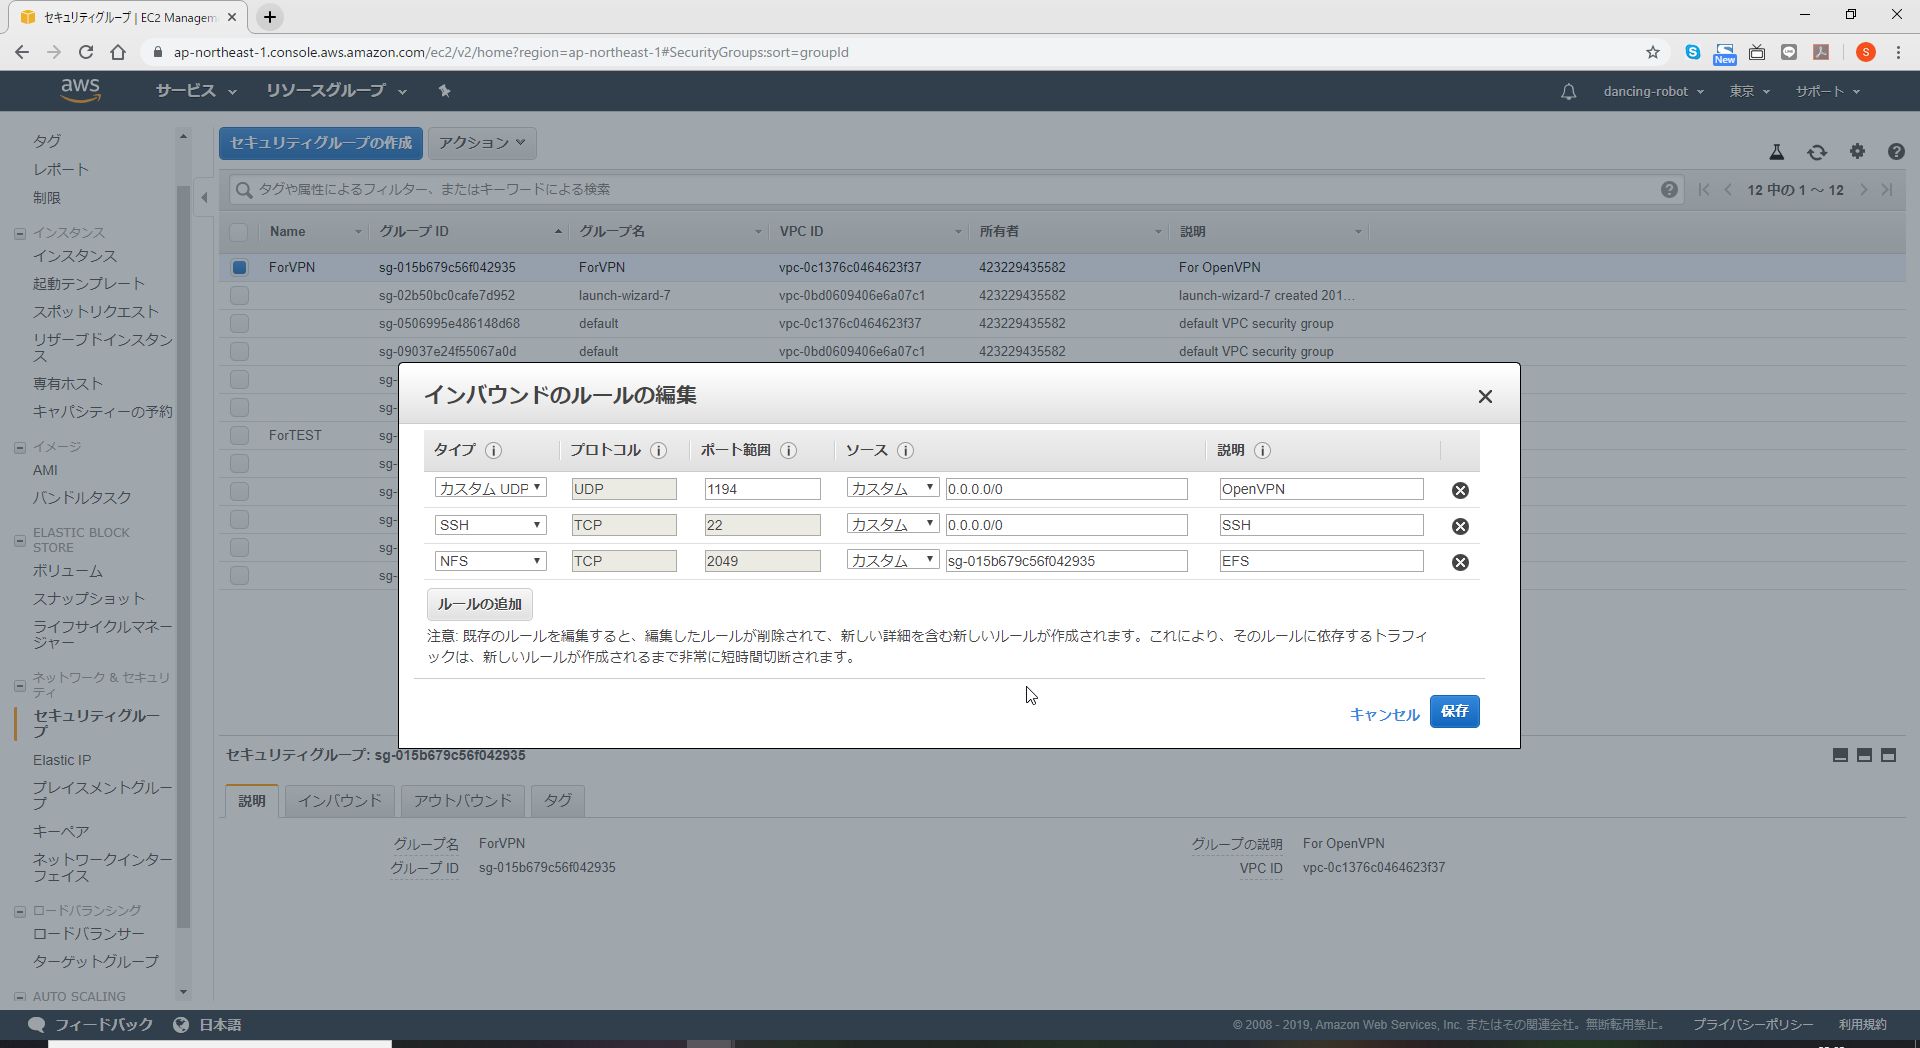The image size is (1920, 1048).
Task: Open the settings gear icon
Action: pos(1857,152)
